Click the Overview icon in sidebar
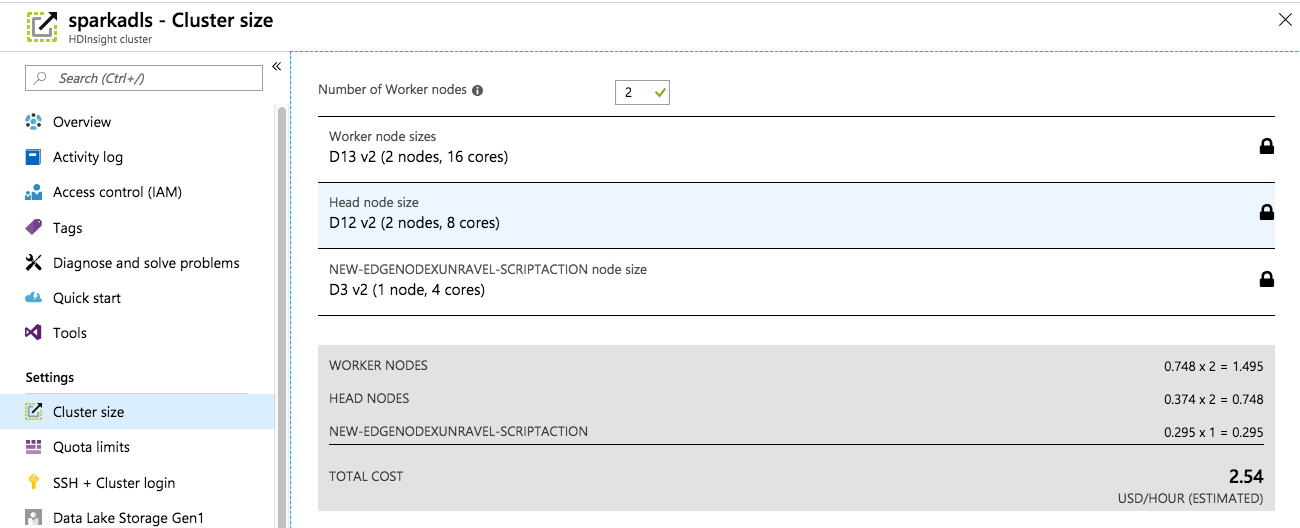This screenshot has width=1300, height=528. (x=34, y=122)
